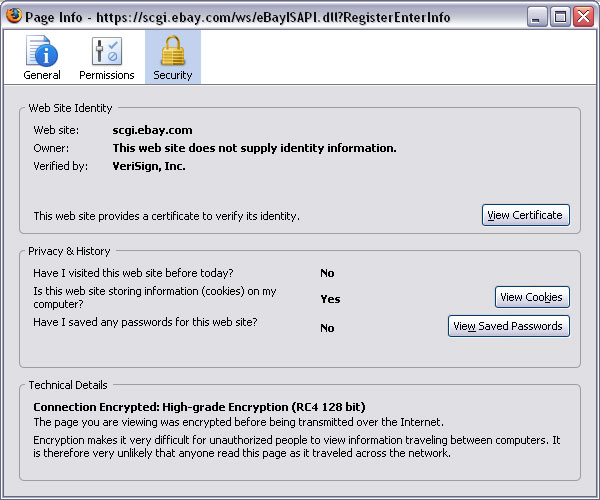Click View Saved Passwords
Screen dimensions: 600x500
(509, 326)
